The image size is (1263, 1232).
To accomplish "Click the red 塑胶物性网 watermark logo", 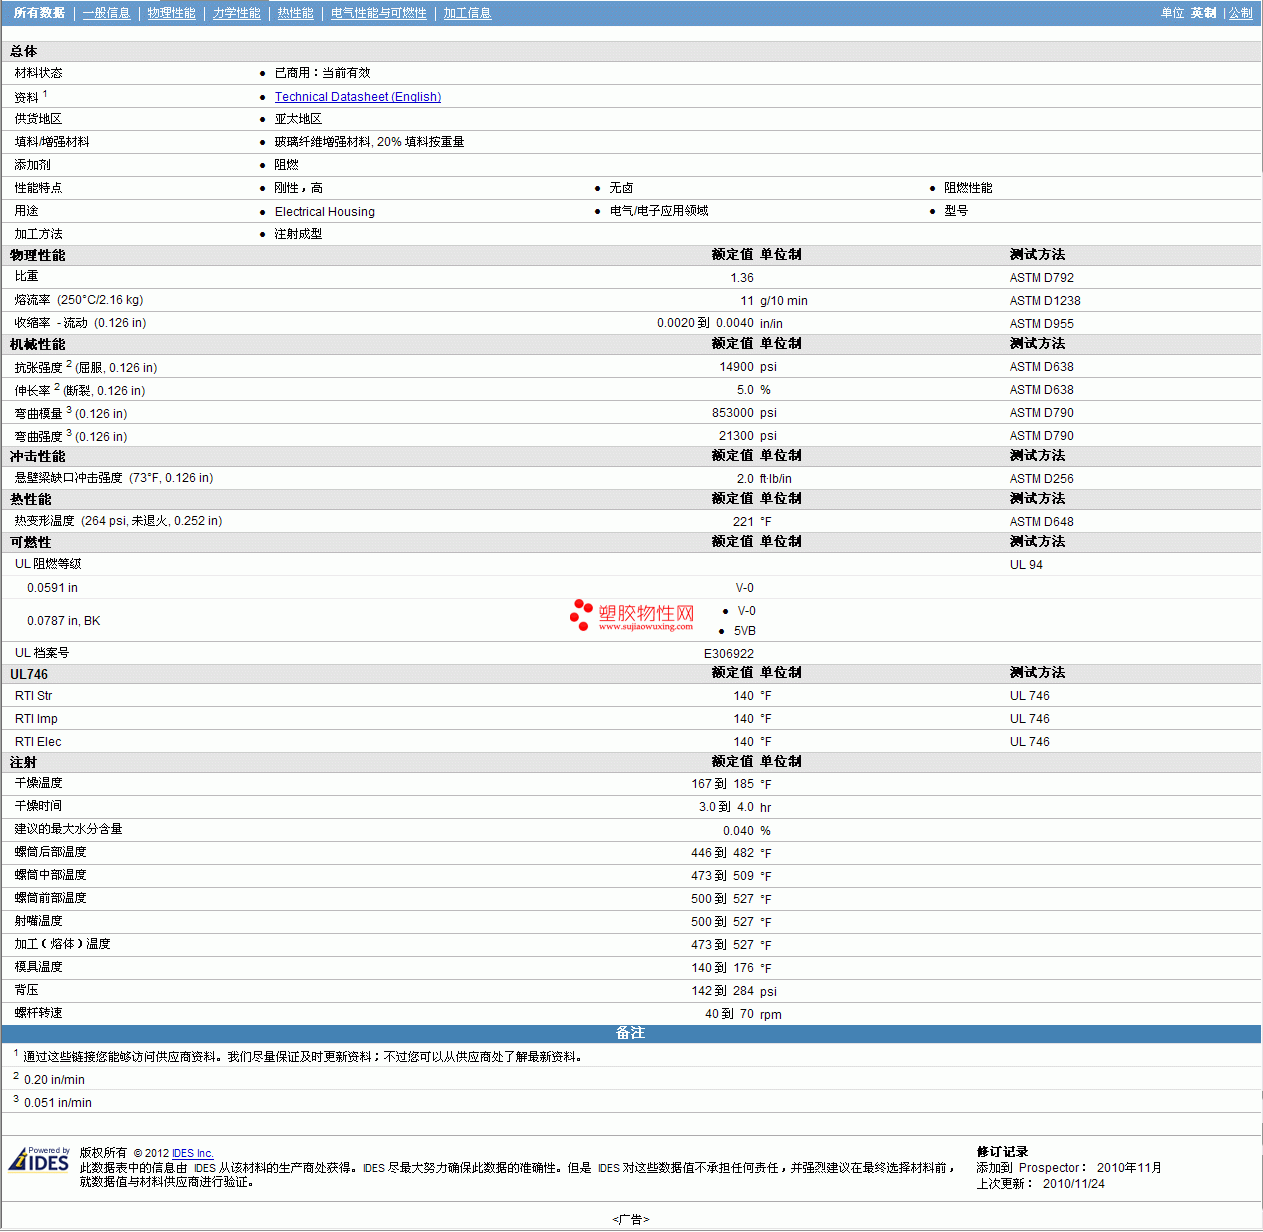I will coord(632,616).
